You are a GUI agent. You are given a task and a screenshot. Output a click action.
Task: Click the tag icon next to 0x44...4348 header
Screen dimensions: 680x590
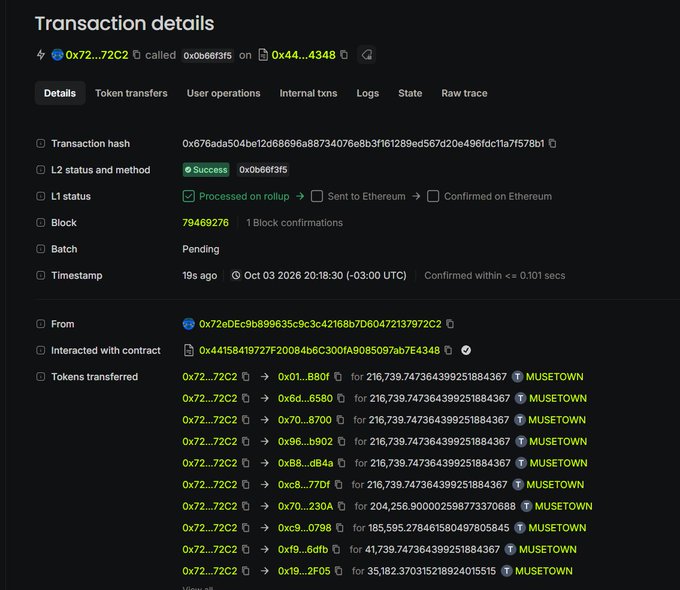pos(367,55)
